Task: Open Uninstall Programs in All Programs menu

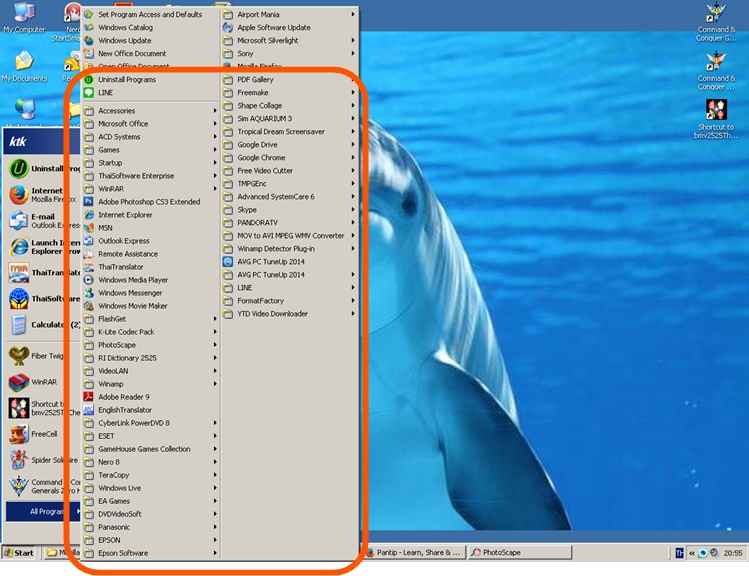Action: [150, 79]
